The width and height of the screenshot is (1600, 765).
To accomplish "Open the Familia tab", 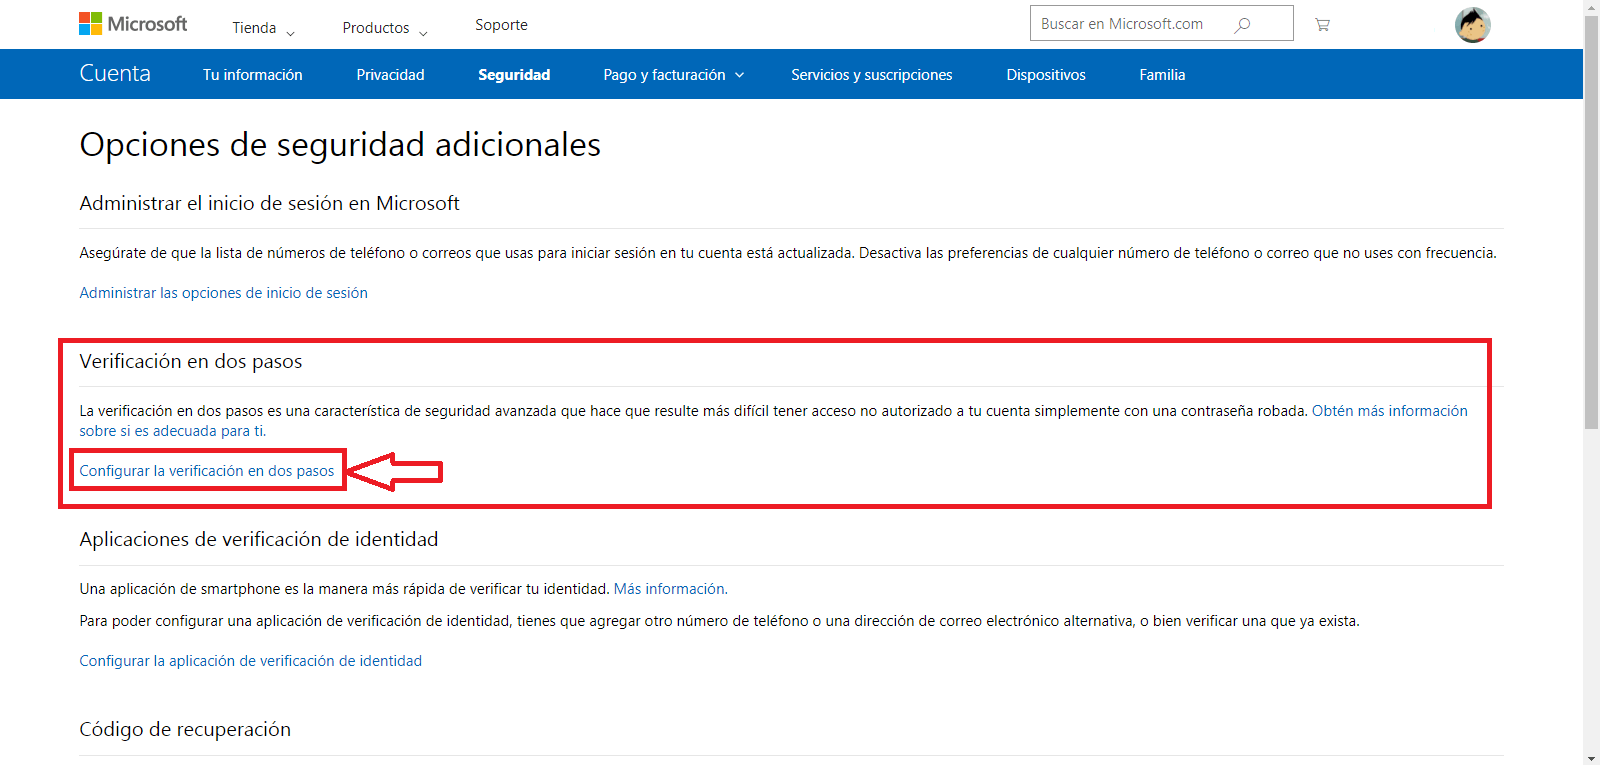I will [1162, 75].
